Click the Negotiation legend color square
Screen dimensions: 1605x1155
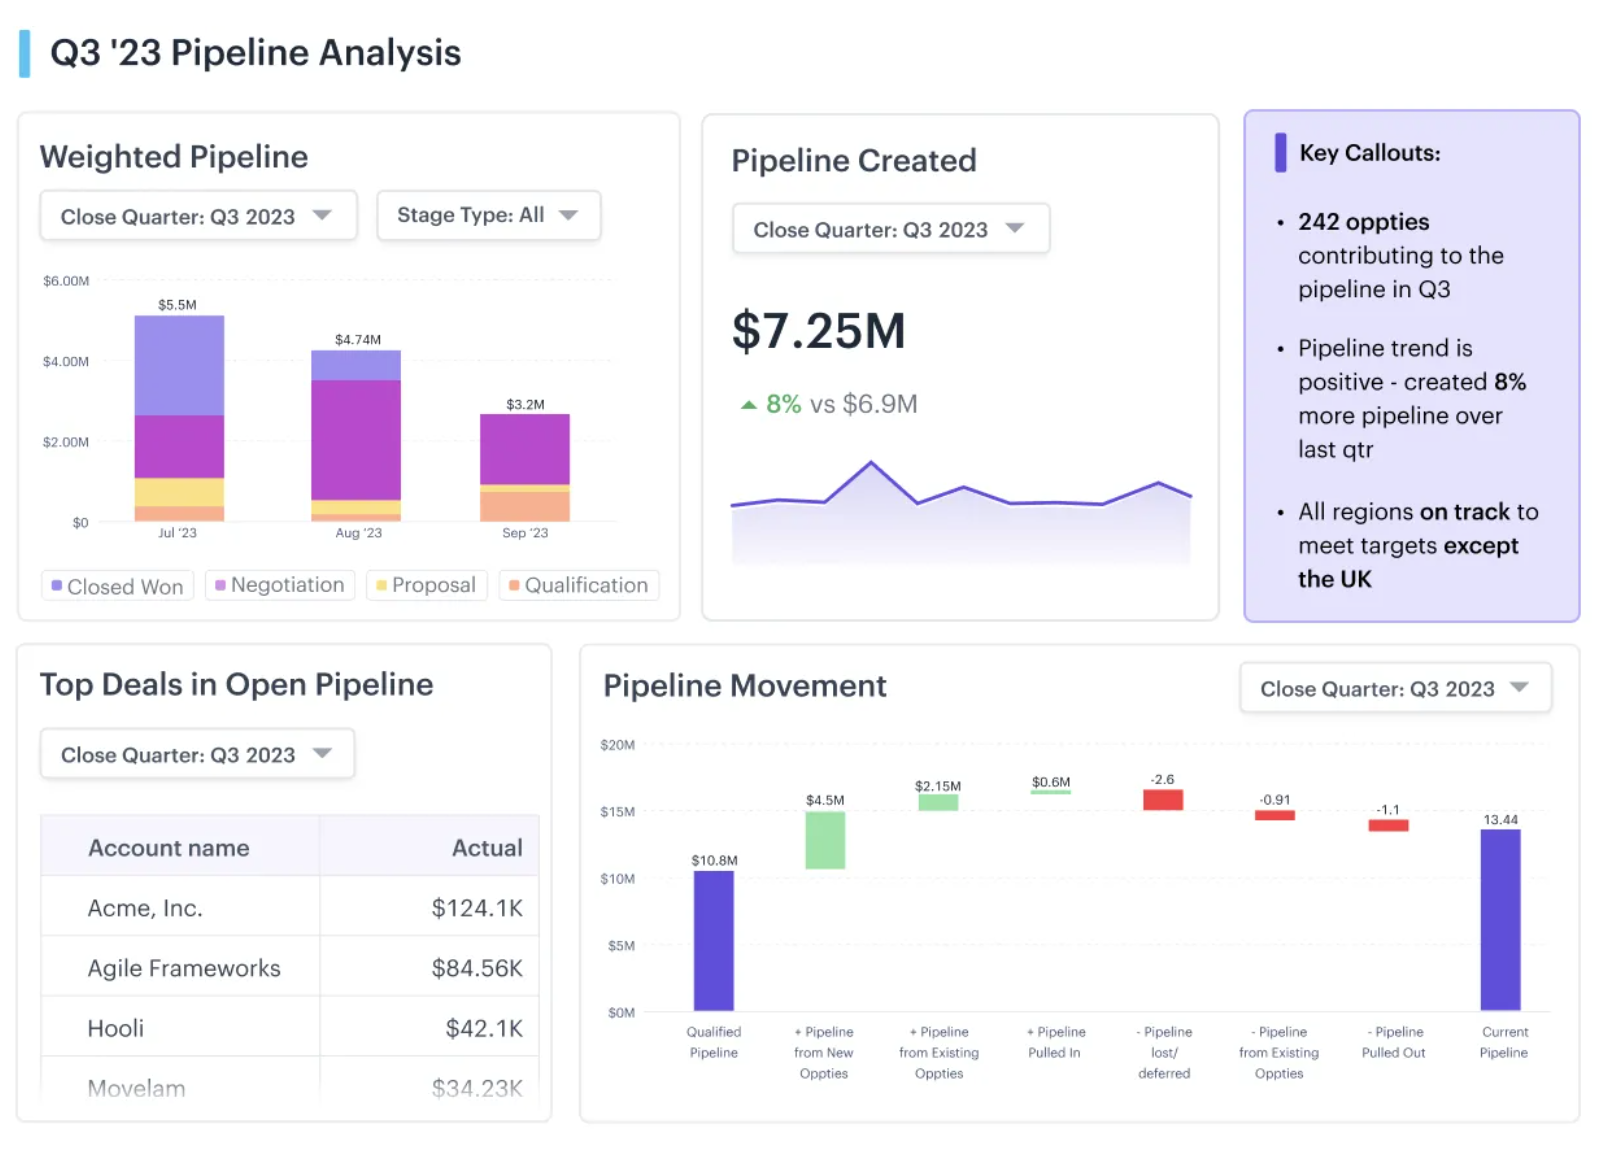coord(218,585)
